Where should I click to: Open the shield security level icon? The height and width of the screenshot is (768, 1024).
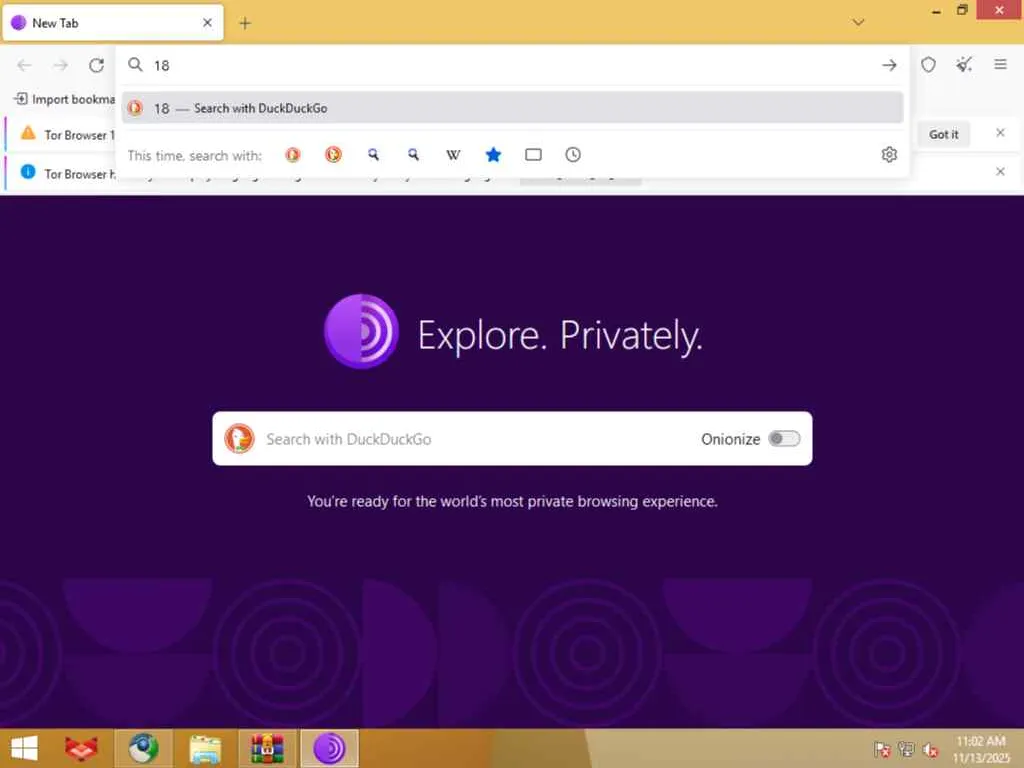click(x=928, y=65)
